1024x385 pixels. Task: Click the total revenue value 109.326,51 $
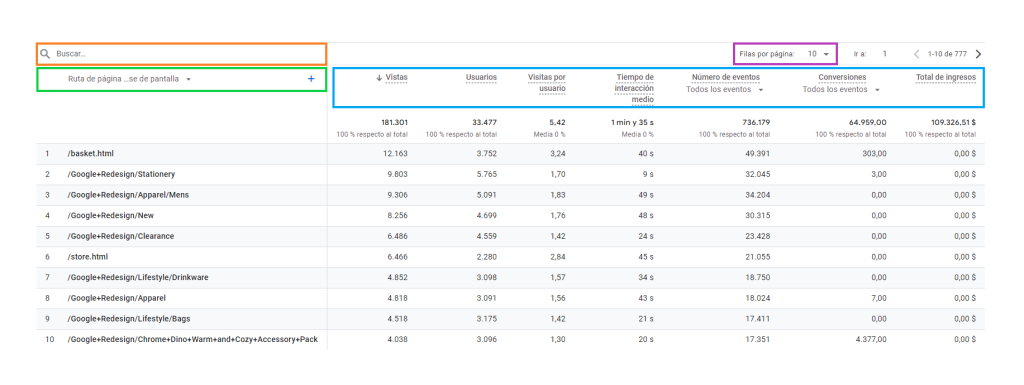click(953, 122)
